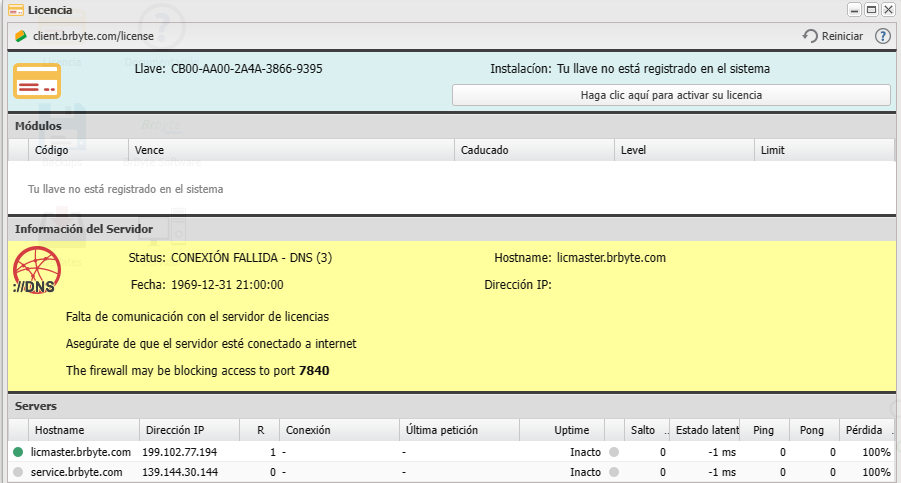
Task: Select the service.brbyte.com server row
Action: (300, 471)
